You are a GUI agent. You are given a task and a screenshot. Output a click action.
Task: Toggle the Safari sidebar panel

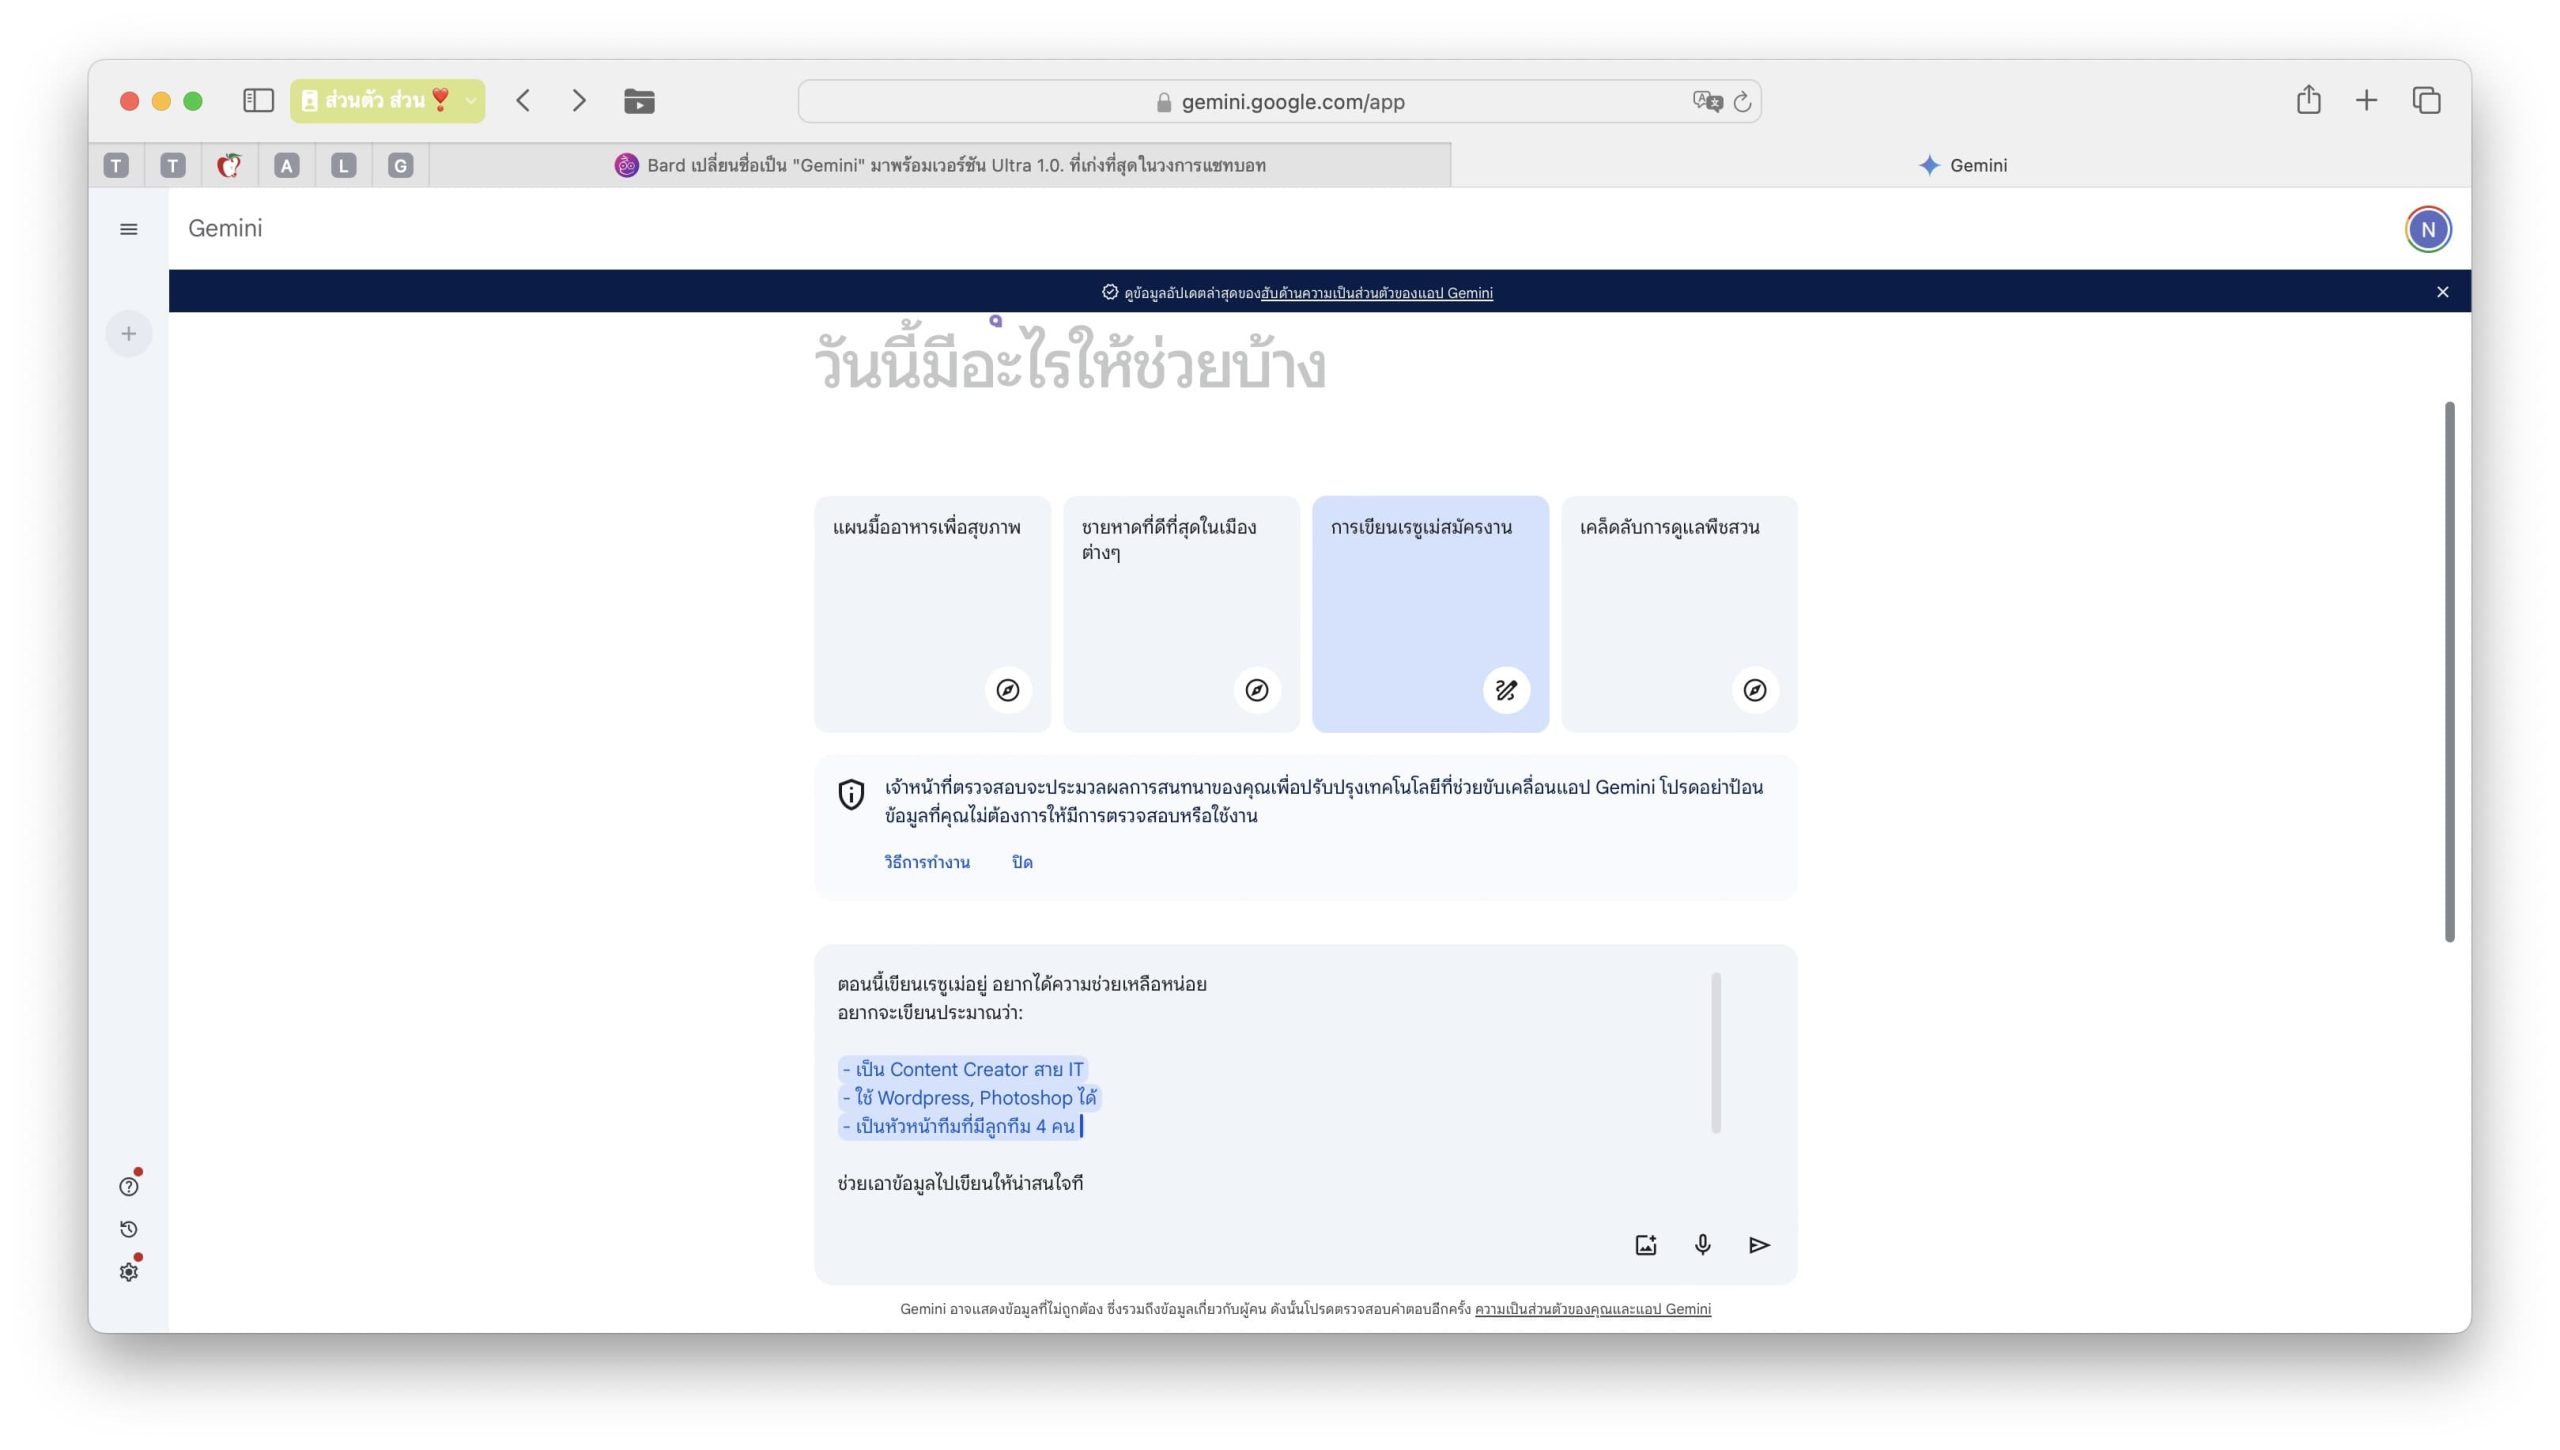[258, 100]
